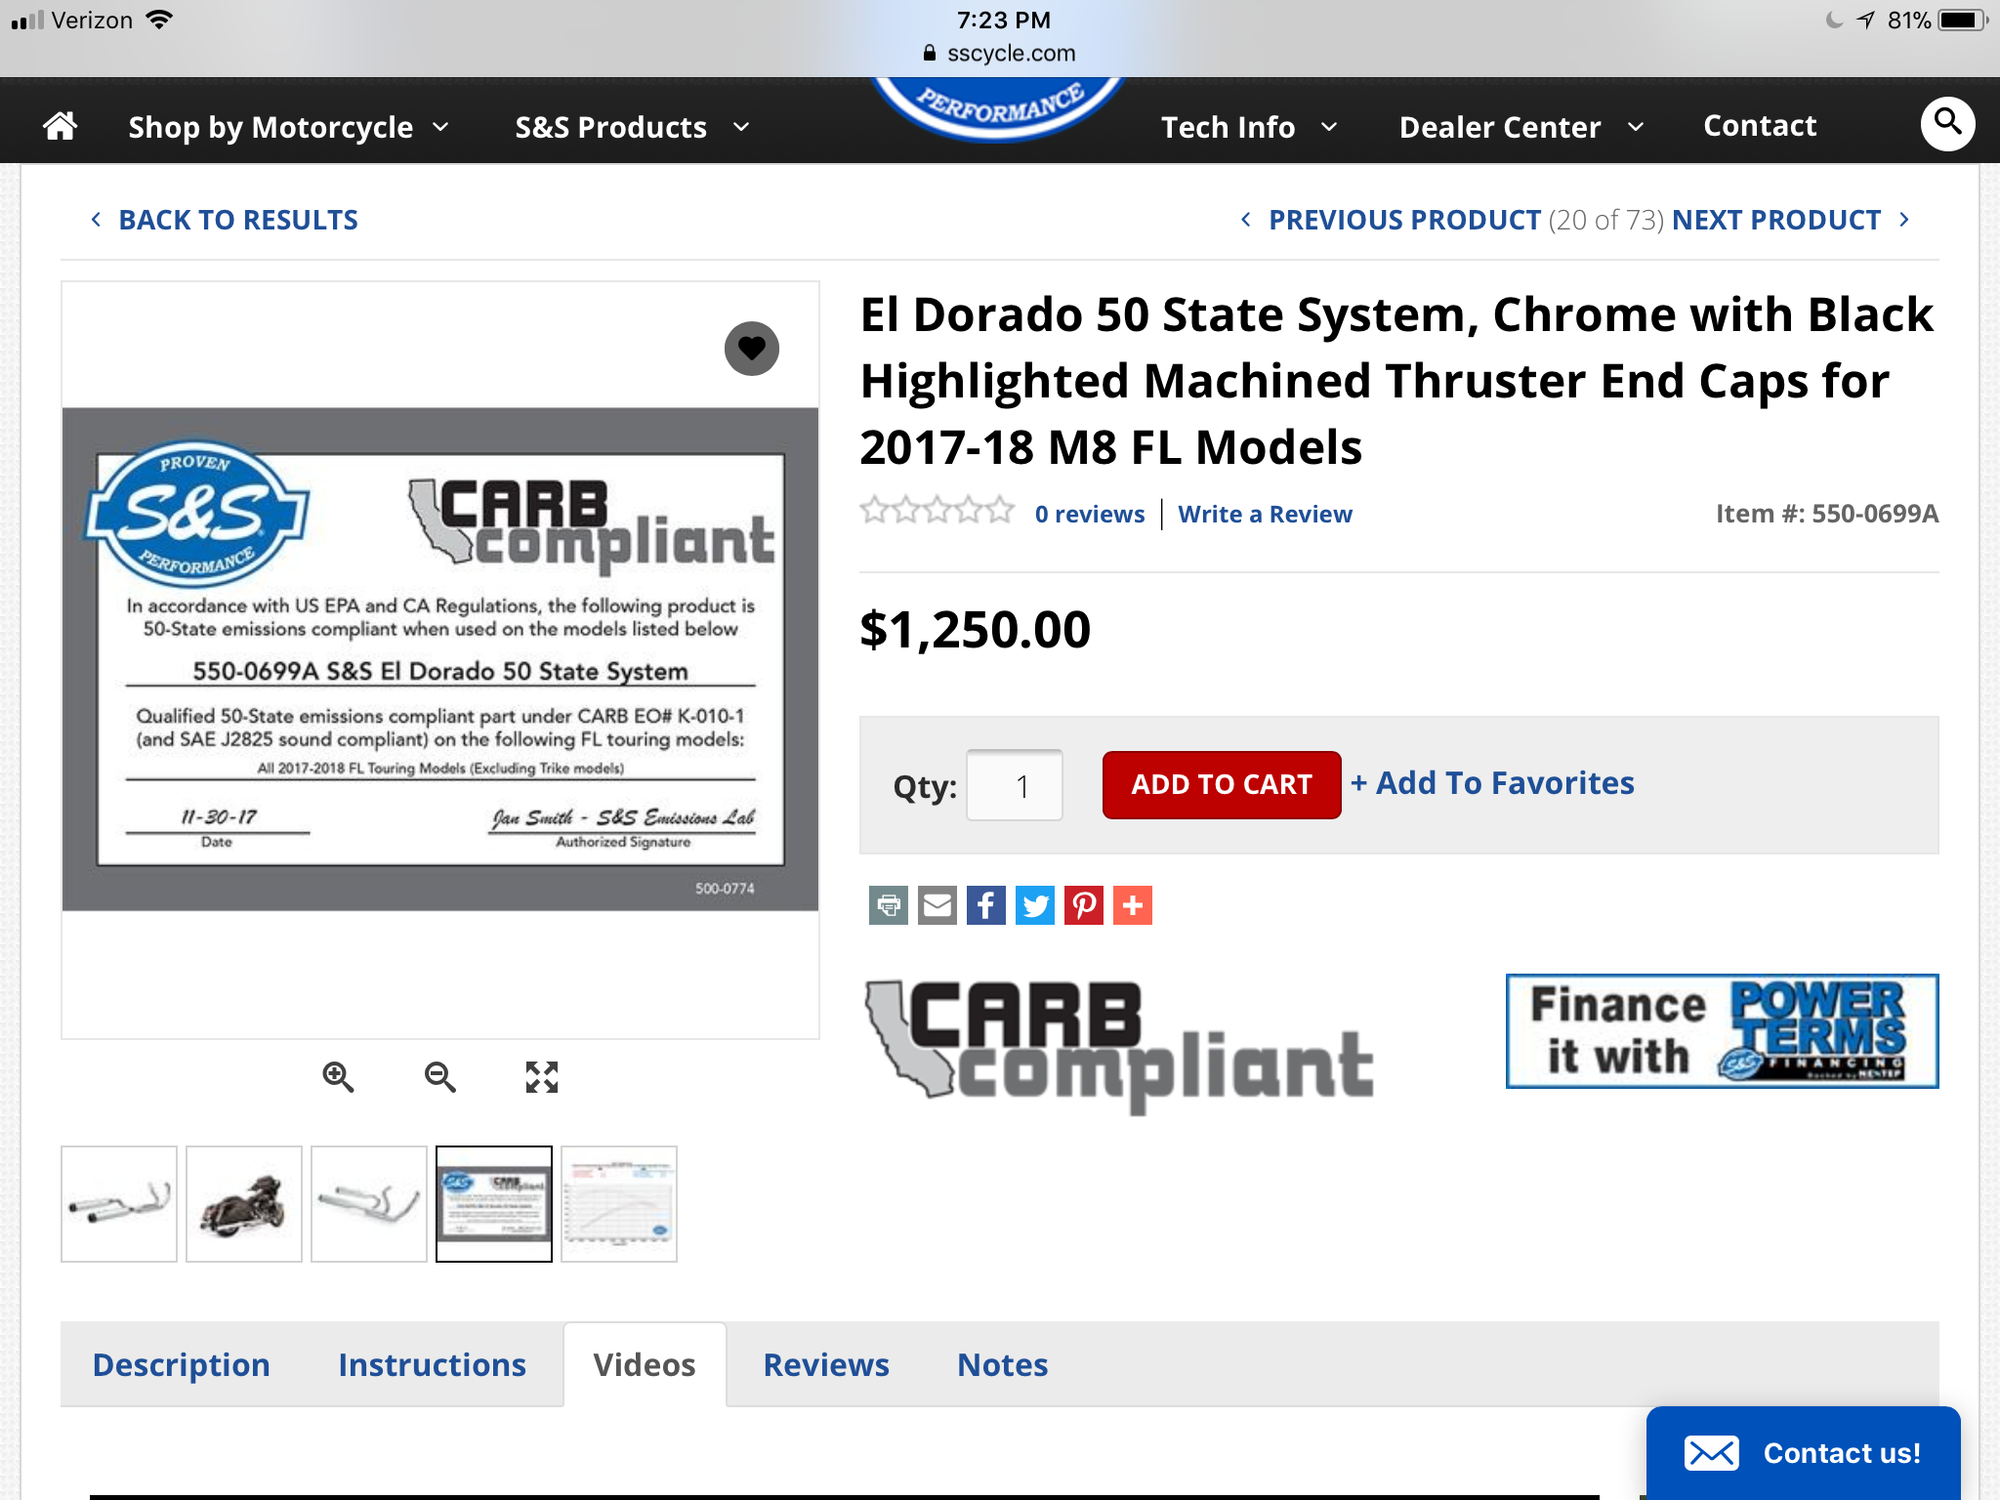The height and width of the screenshot is (1500, 2000).
Task: Click the zoom out magnifier icon
Action: tap(440, 1077)
